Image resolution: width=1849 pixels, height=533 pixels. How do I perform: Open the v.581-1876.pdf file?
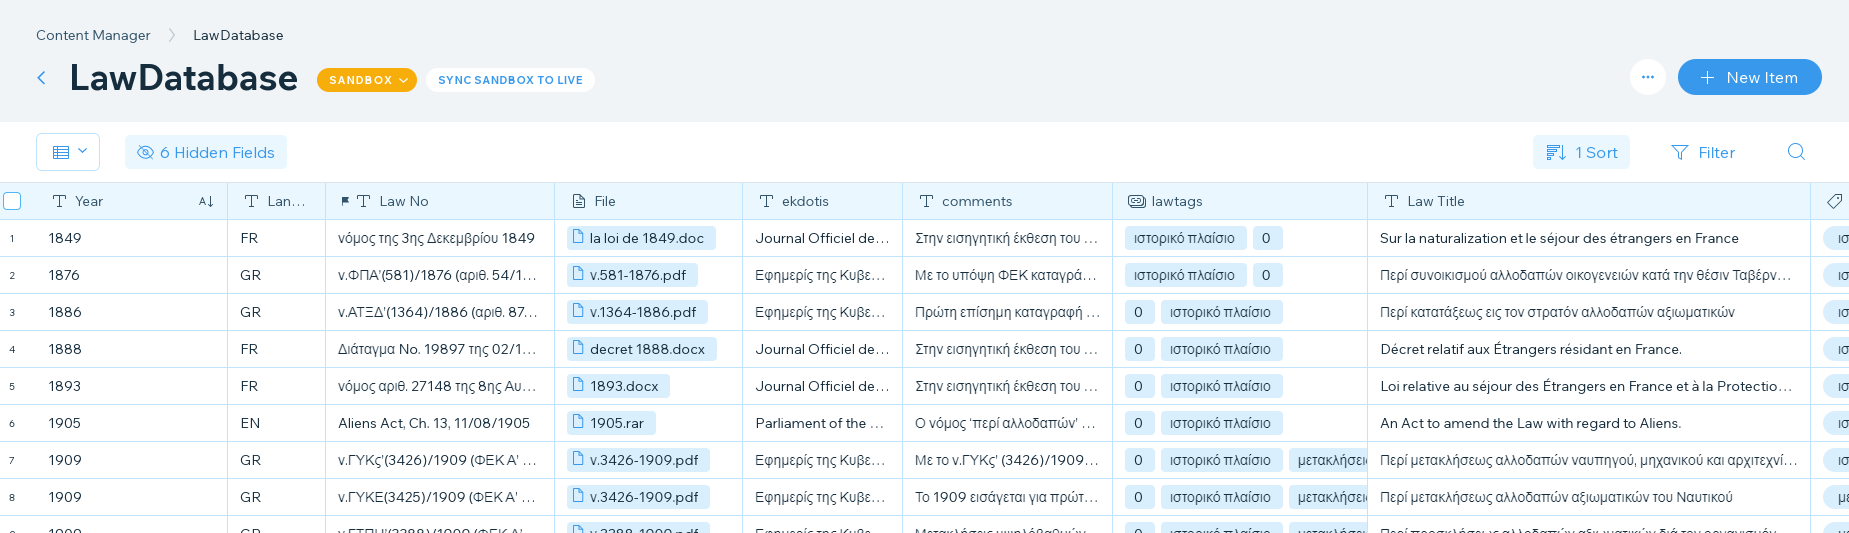point(632,275)
